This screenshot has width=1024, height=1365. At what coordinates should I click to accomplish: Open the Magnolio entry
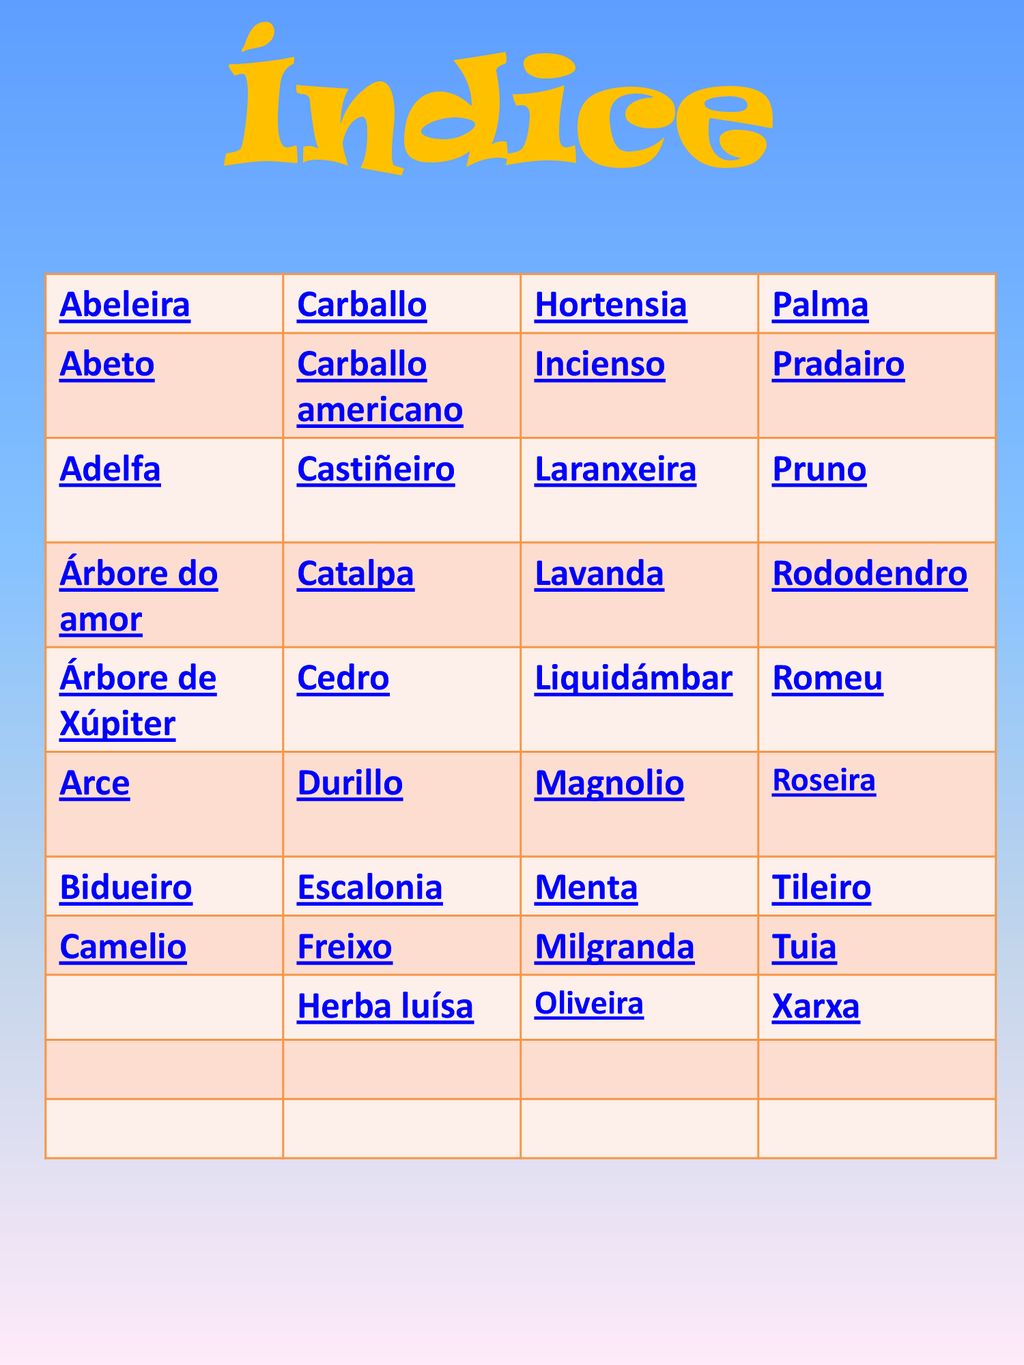pyautogui.click(x=609, y=783)
